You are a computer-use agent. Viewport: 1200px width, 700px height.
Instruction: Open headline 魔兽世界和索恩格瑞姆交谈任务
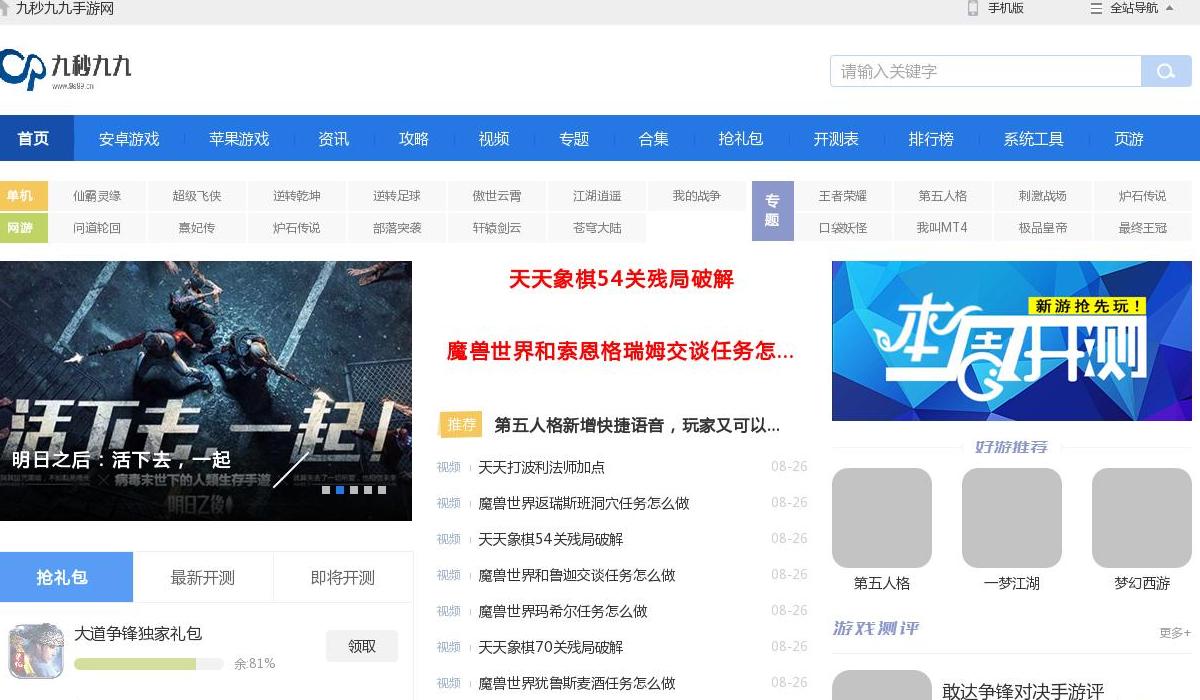(x=621, y=352)
